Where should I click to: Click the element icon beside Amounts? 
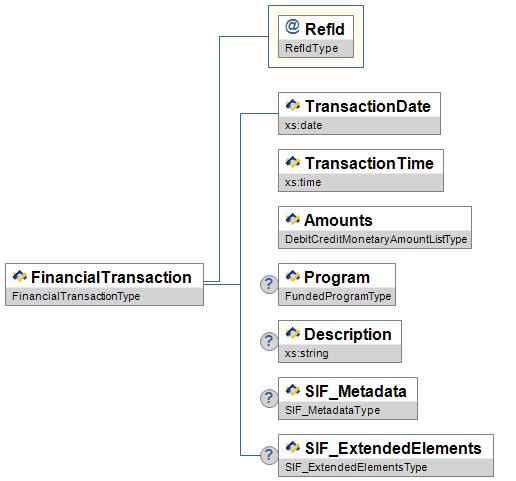tap(292, 219)
